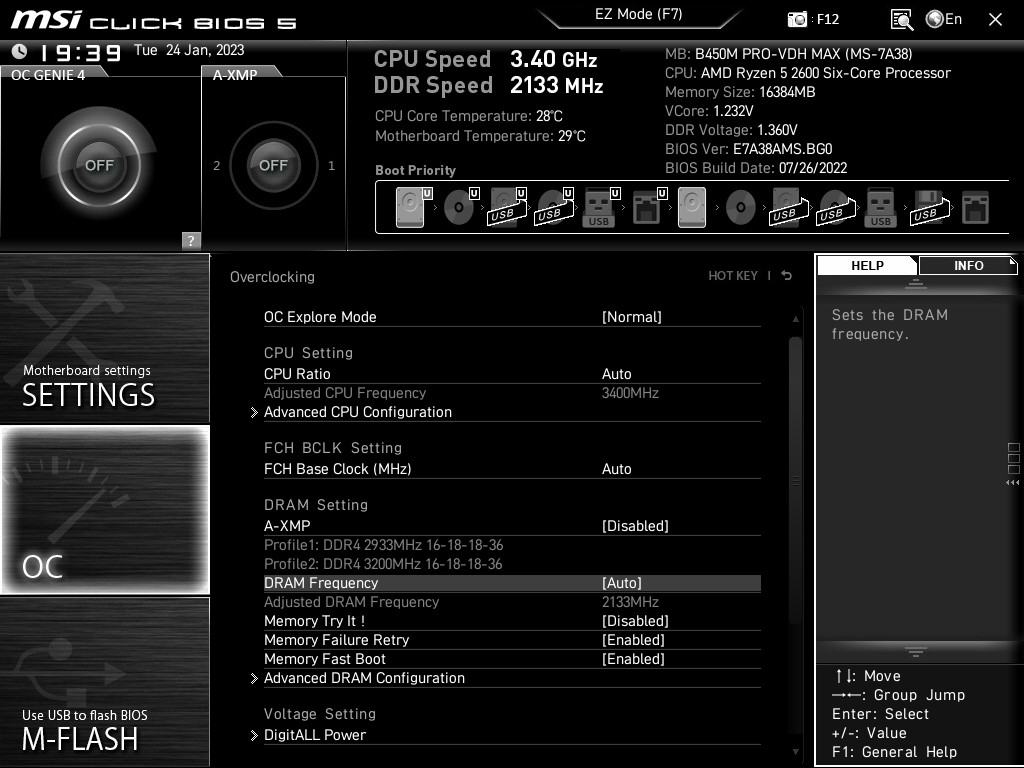Go back using the return arrow beside HOT KEY

786,276
